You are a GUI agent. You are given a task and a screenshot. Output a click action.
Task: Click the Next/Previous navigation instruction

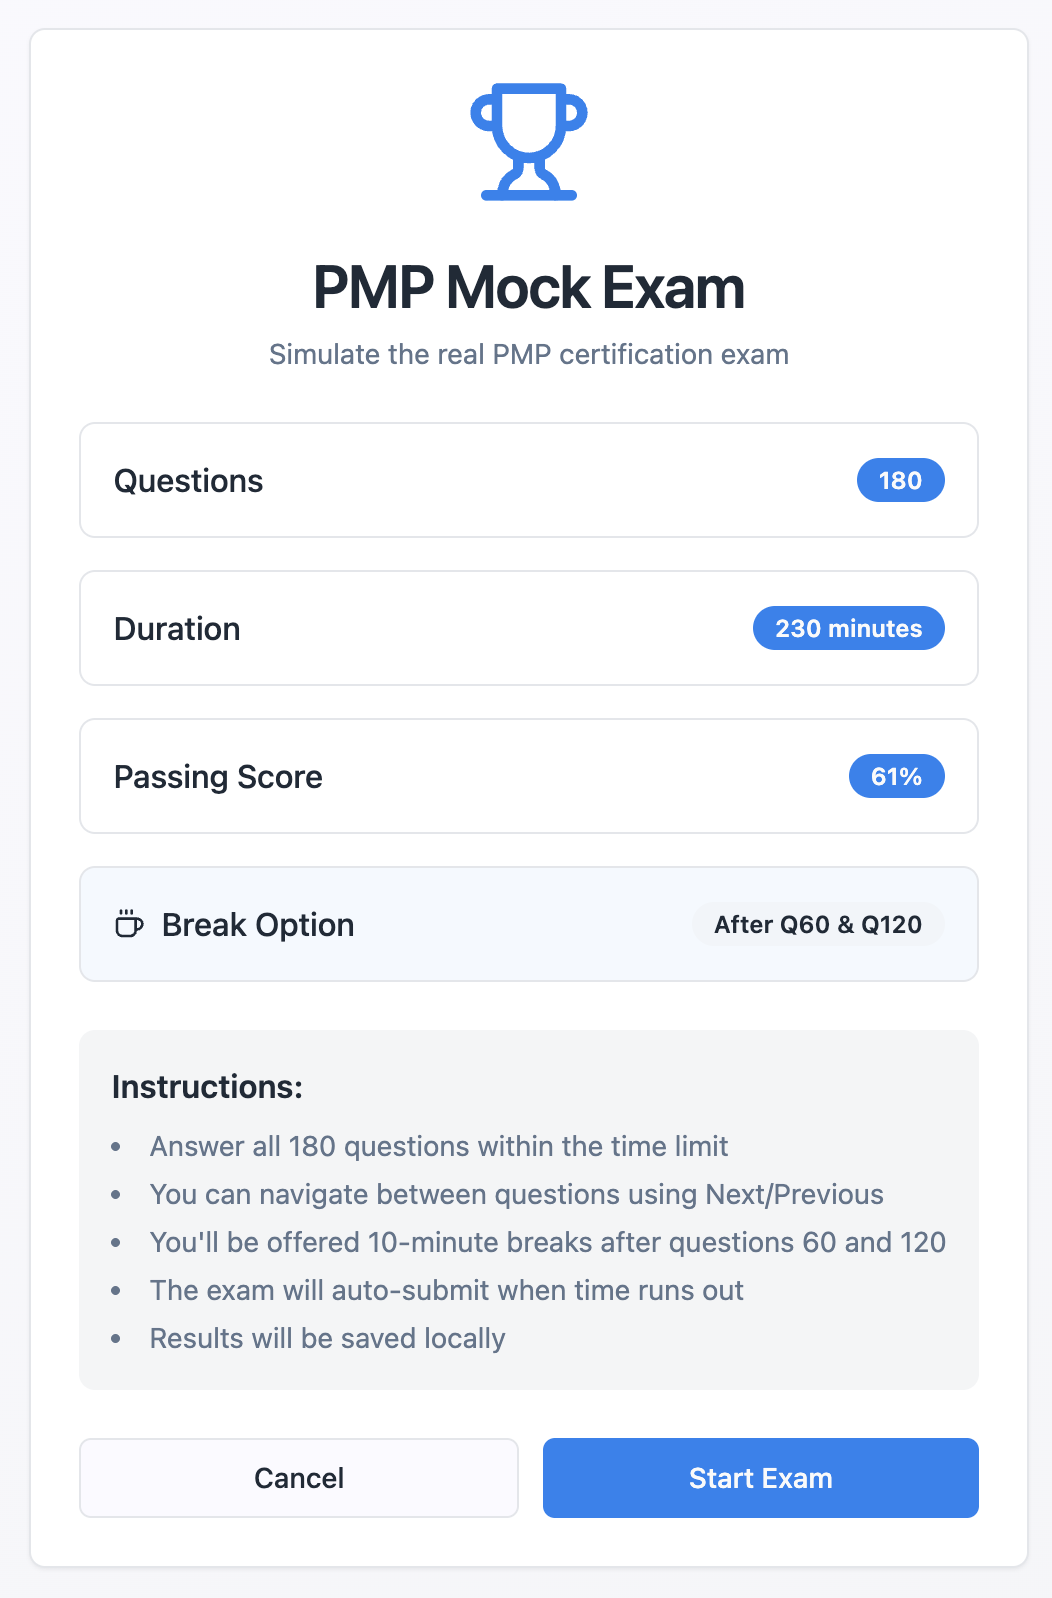click(516, 1194)
